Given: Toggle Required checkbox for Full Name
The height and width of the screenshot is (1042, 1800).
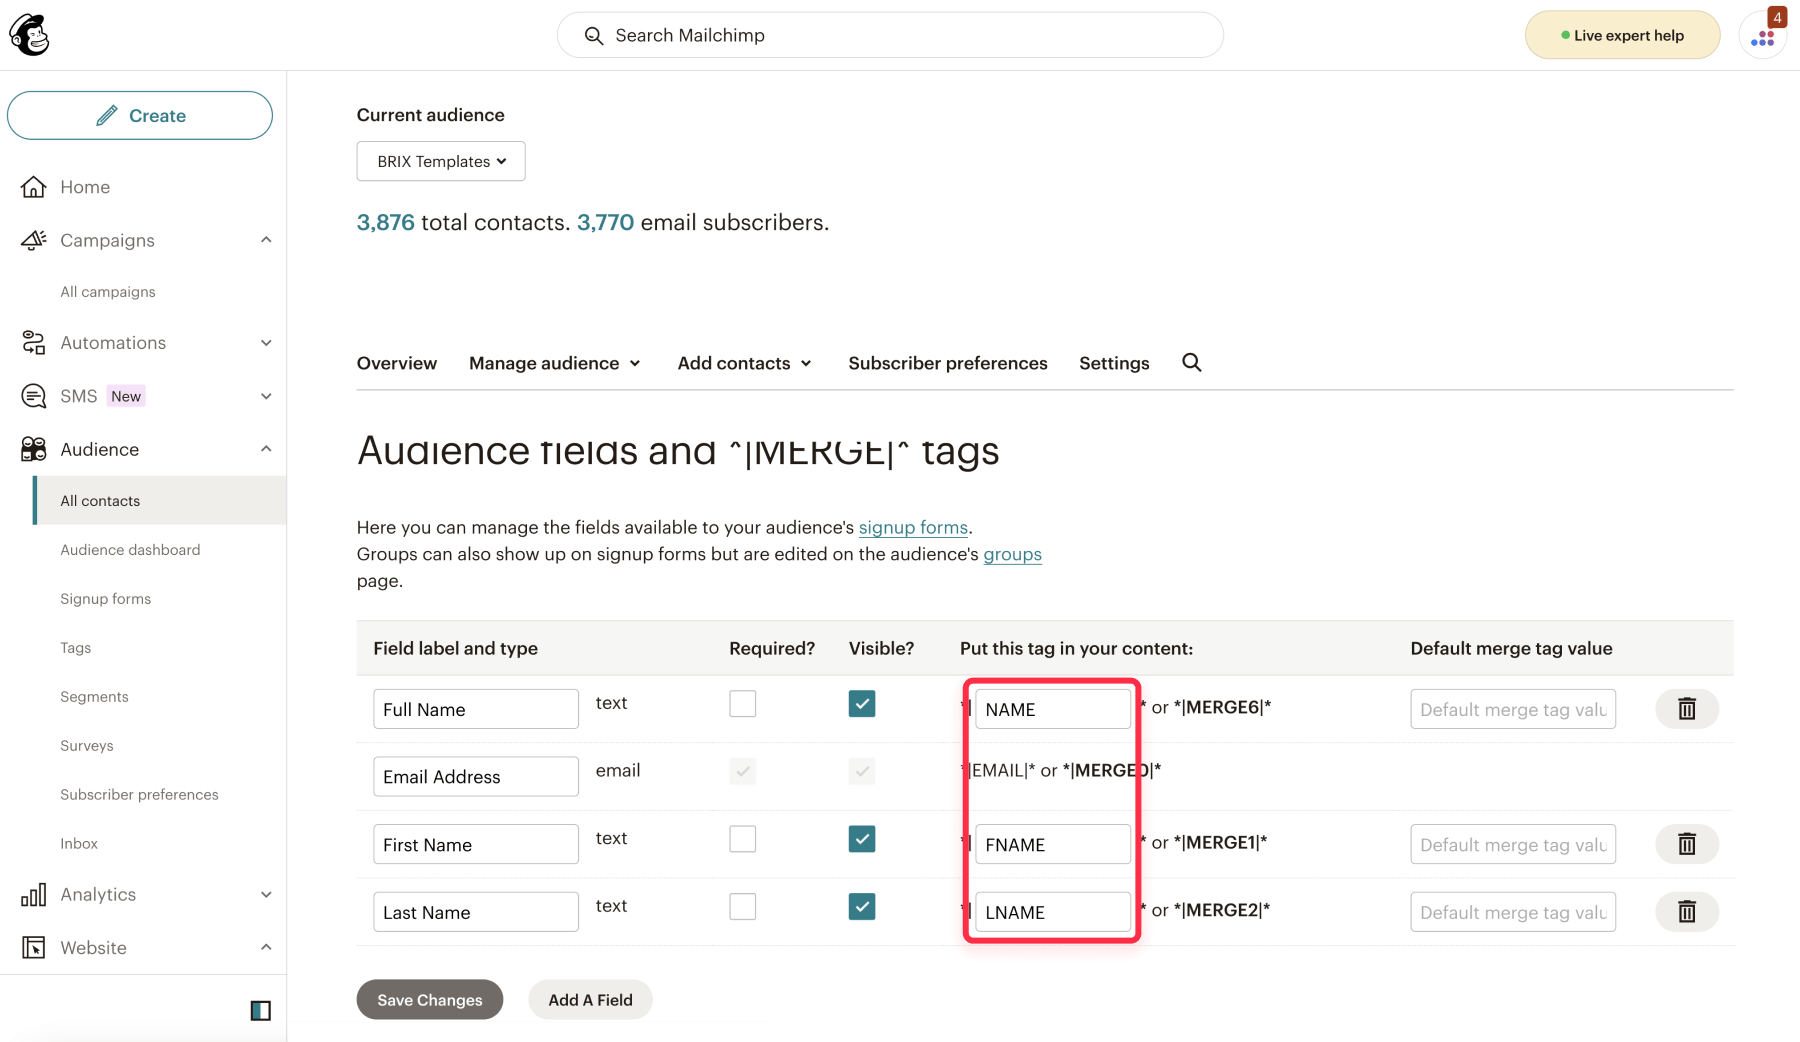Looking at the screenshot, I should point(743,704).
